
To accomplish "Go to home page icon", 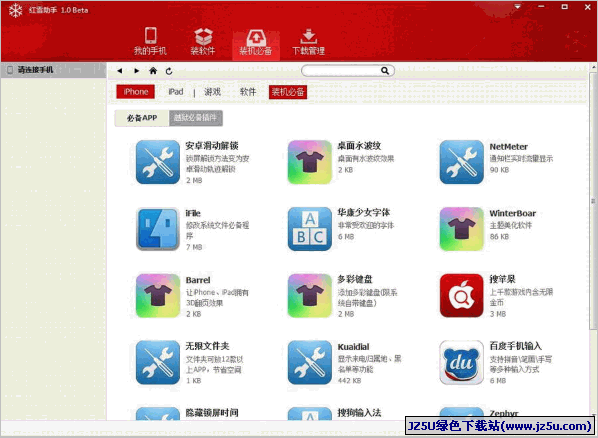I will click(x=153, y=71).
